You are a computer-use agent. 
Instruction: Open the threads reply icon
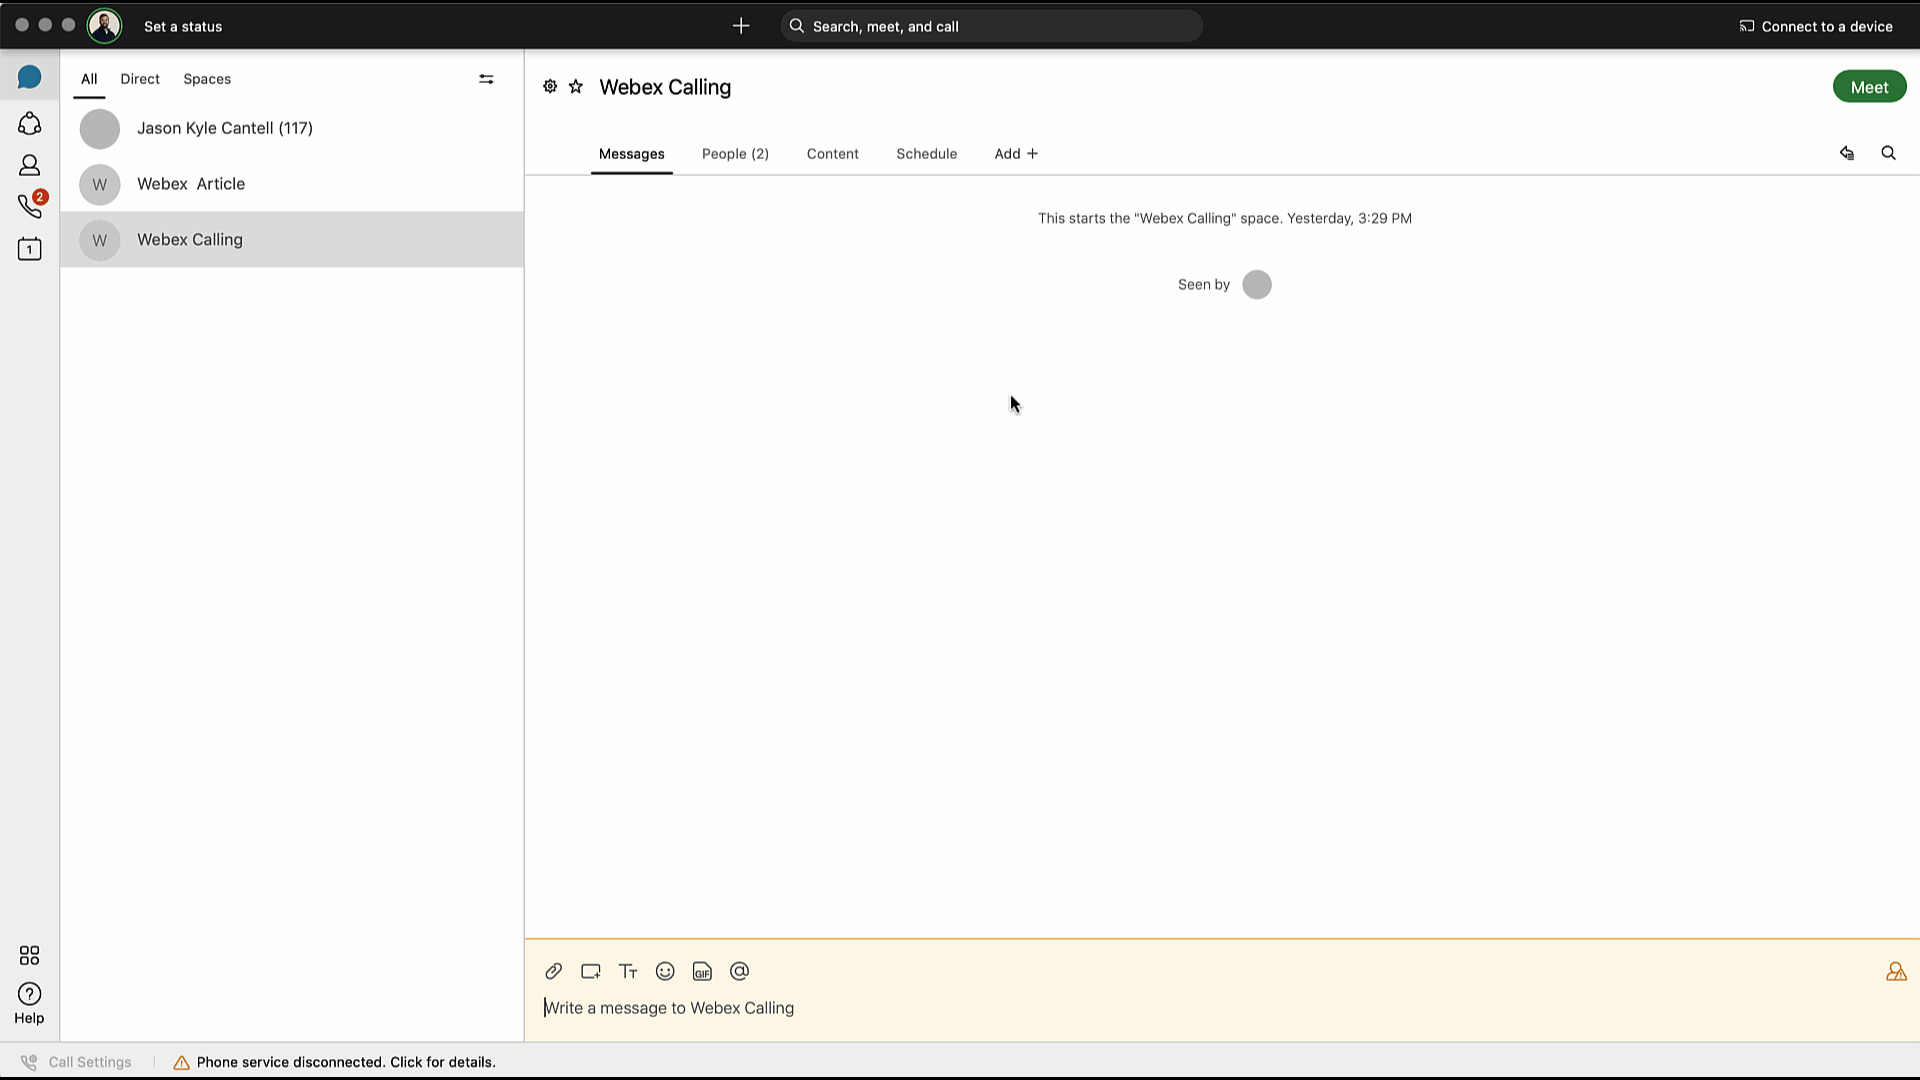tap(1847, 153)
